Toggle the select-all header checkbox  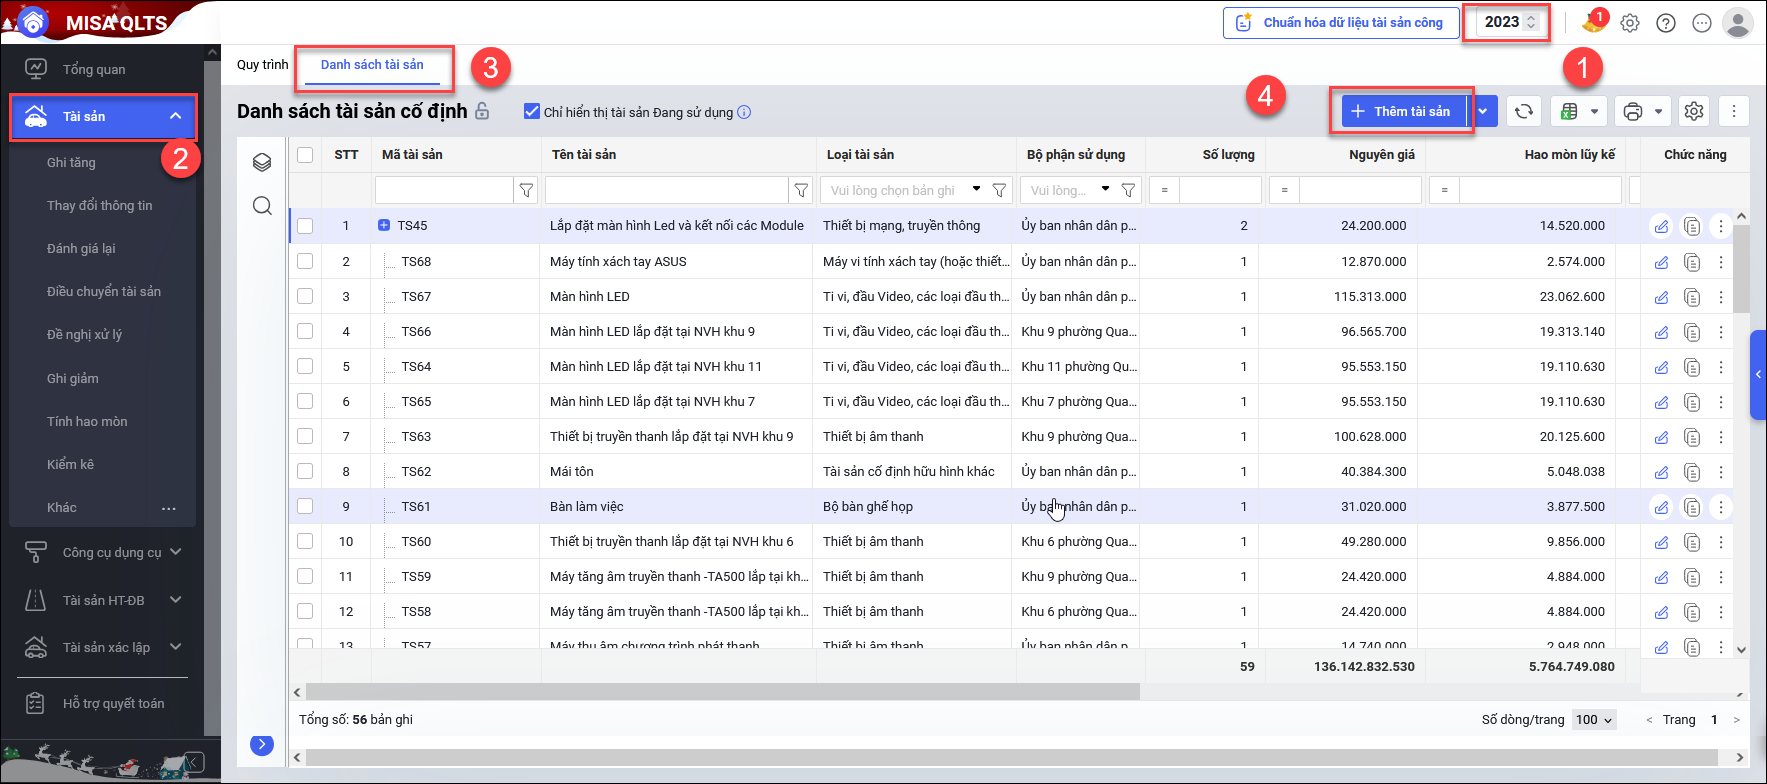(305, 155)
